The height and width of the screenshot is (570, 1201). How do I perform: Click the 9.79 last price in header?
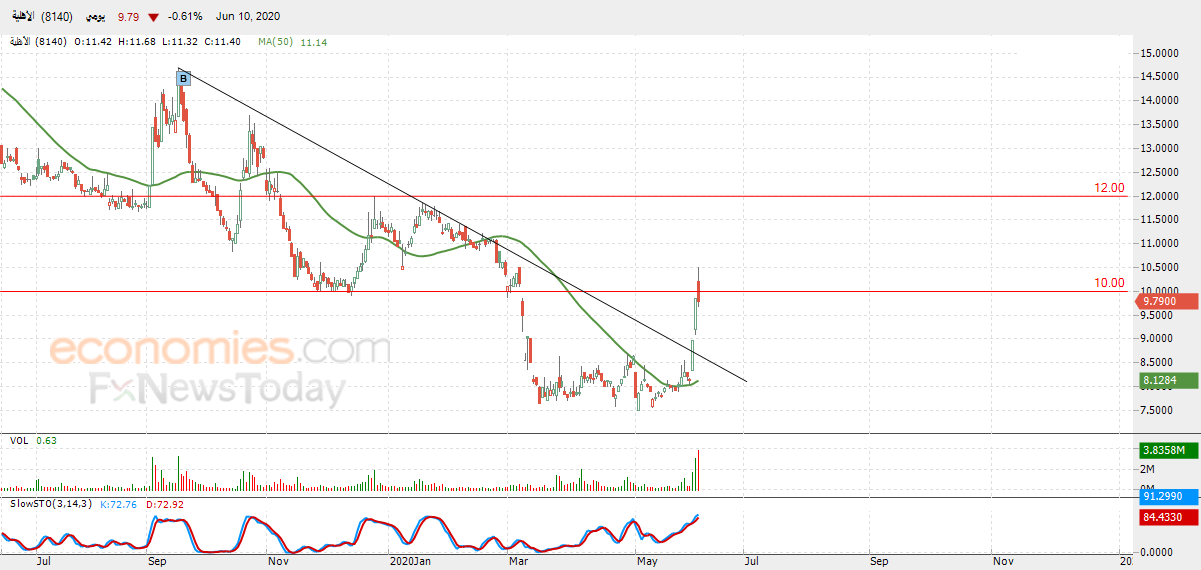(127, 17)
